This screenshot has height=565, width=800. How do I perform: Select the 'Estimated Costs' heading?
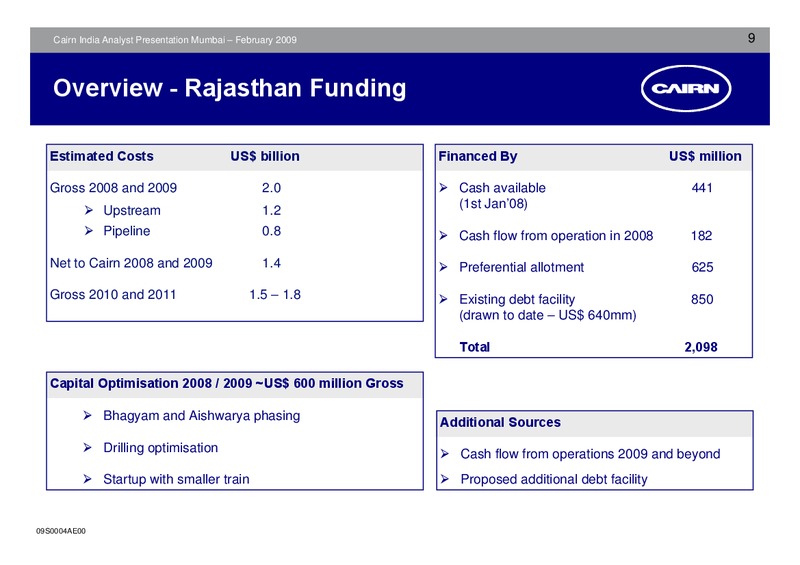pos(102,156)
